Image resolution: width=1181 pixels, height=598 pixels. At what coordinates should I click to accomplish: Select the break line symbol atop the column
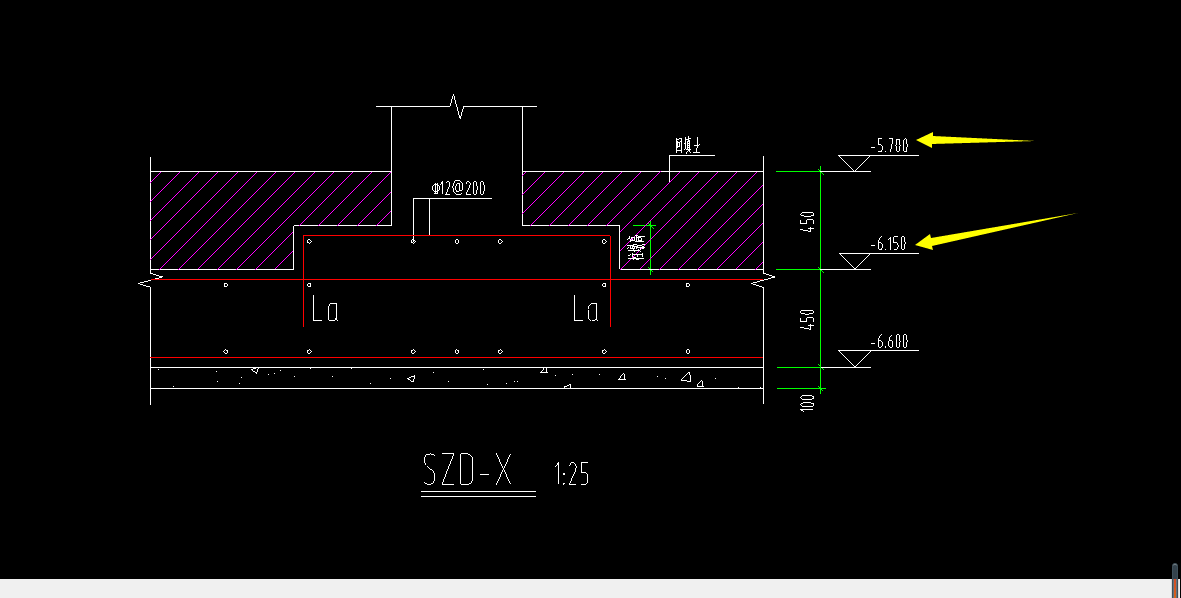456,106
